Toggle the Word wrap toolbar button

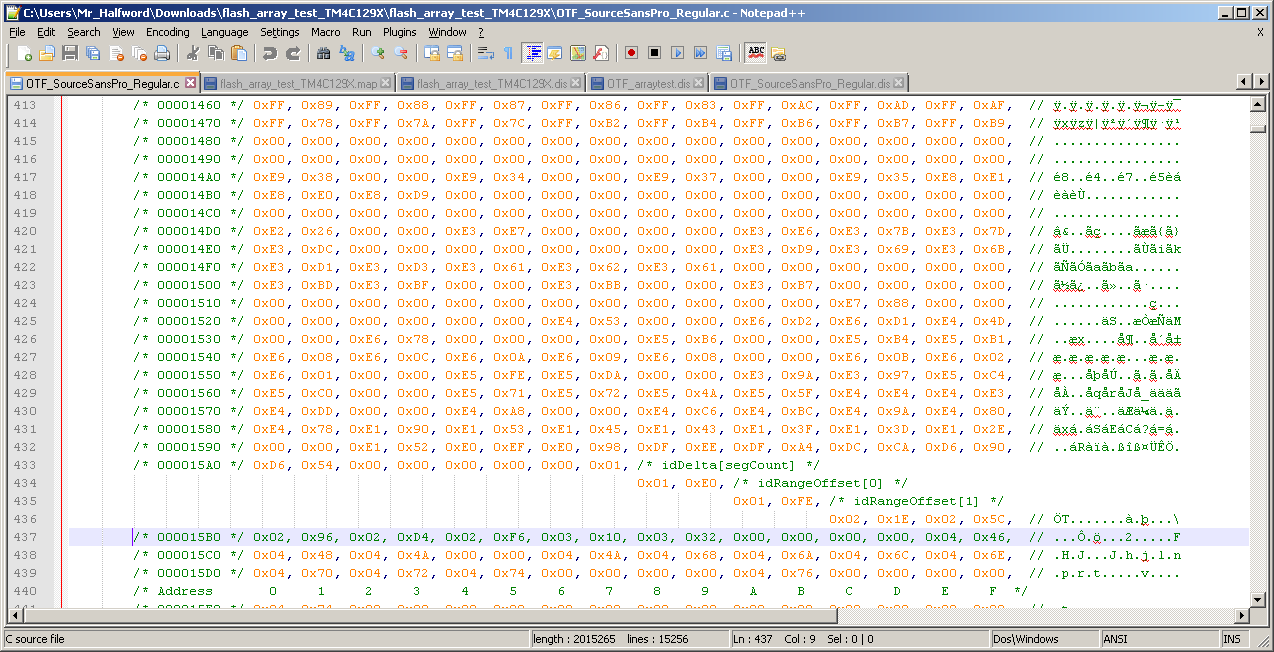point(485,53)
